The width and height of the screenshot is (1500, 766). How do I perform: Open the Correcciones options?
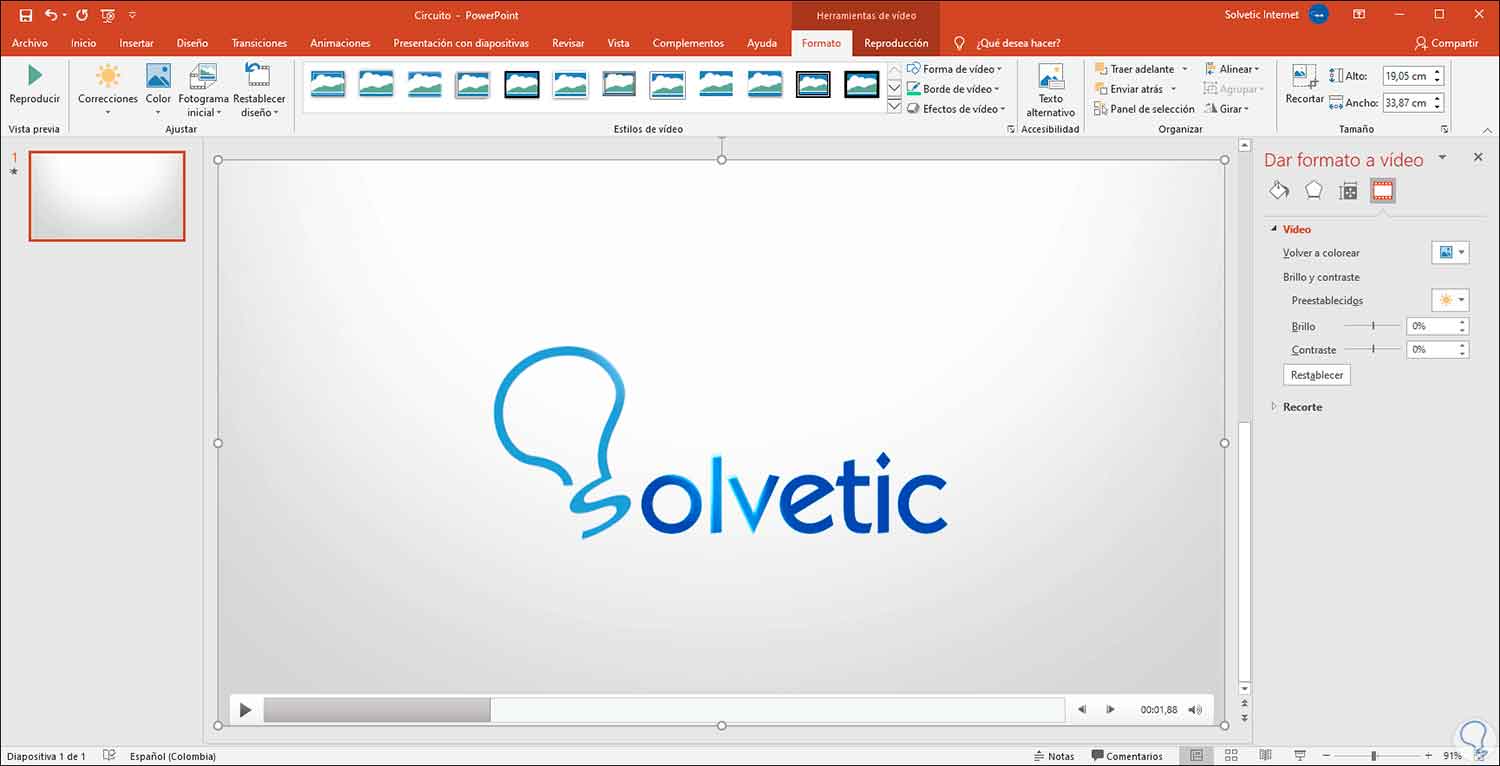tap(108, 90)
